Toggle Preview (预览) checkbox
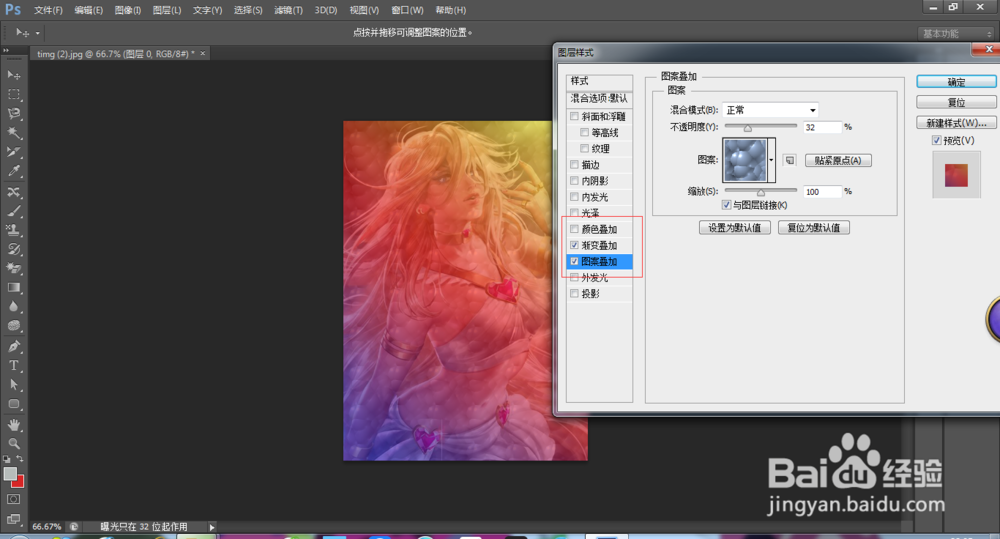This screenshot has height=539, width=1000. (937, 140)
